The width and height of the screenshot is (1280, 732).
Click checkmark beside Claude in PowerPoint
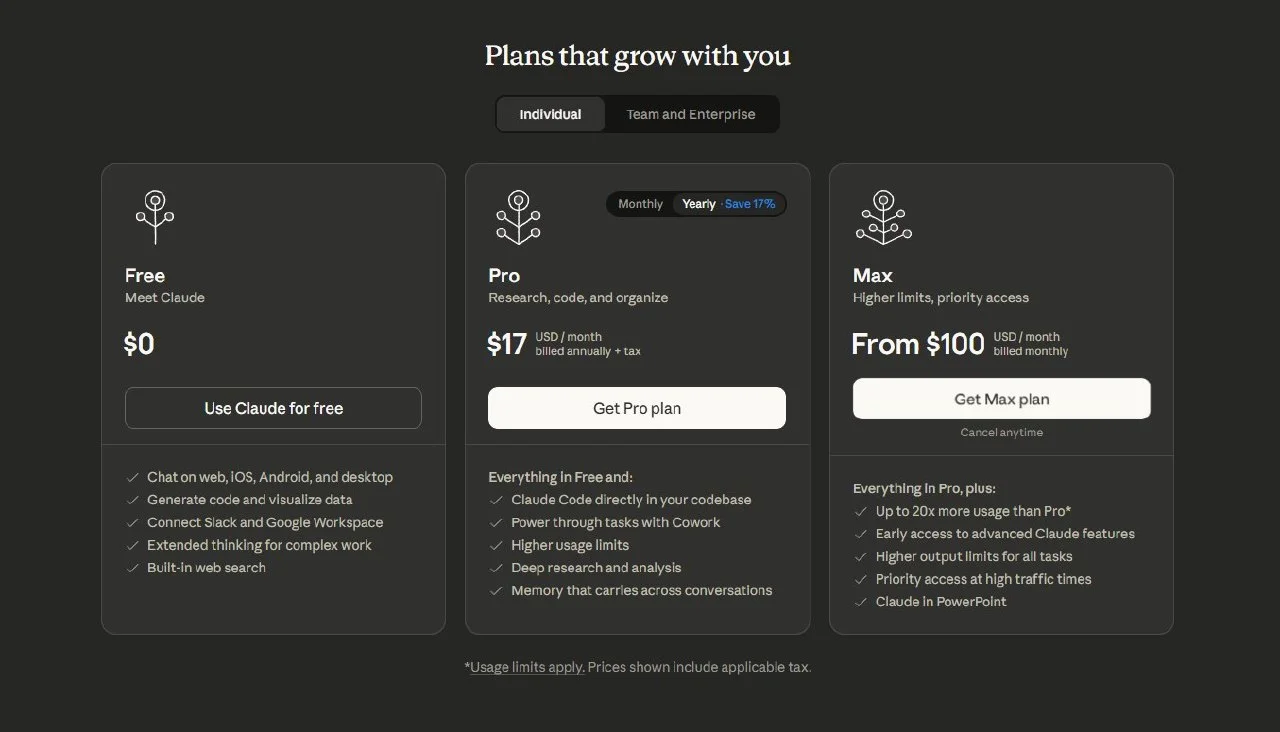(860, 602)
